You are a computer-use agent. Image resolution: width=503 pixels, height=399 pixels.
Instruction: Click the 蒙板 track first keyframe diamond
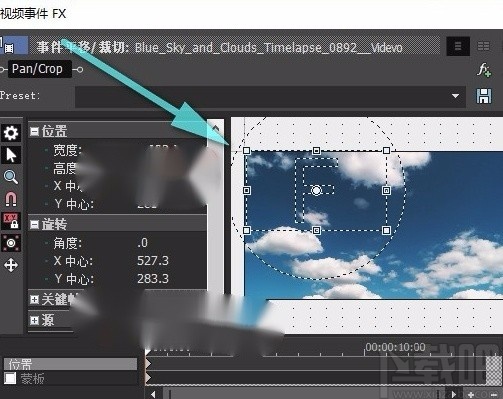coord(148,378)
